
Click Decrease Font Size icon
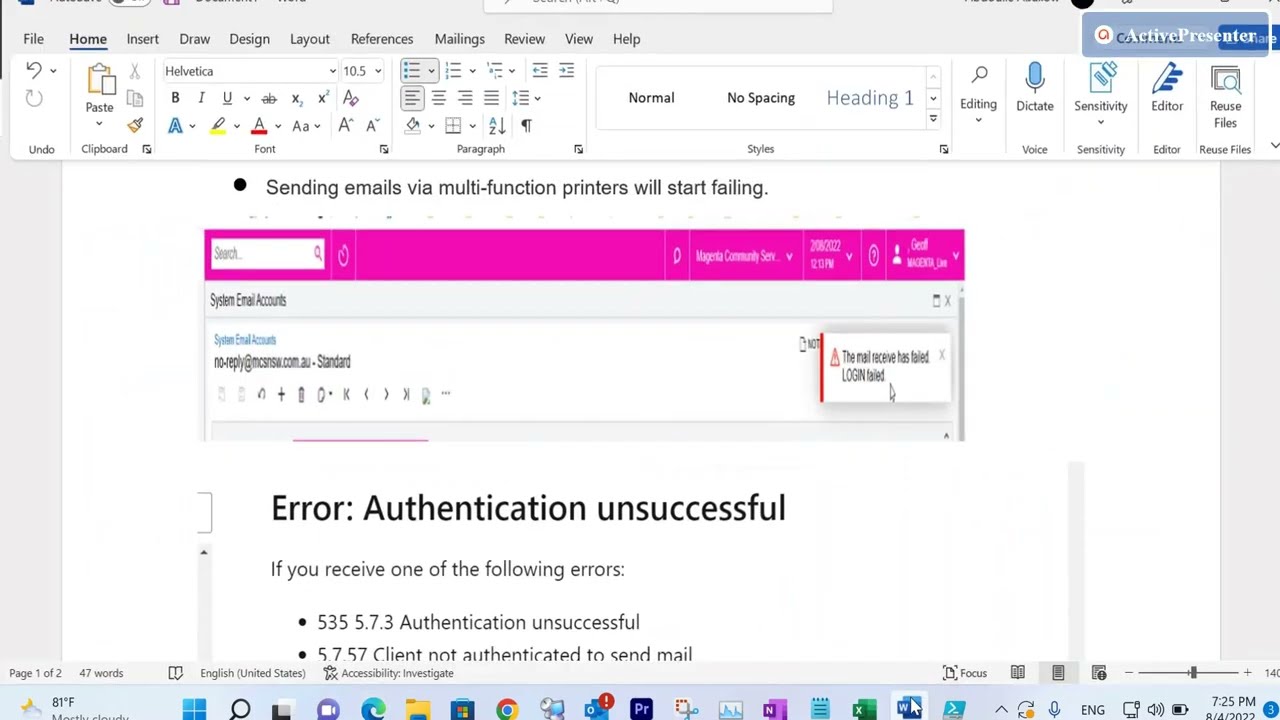[x=372, y=126]
